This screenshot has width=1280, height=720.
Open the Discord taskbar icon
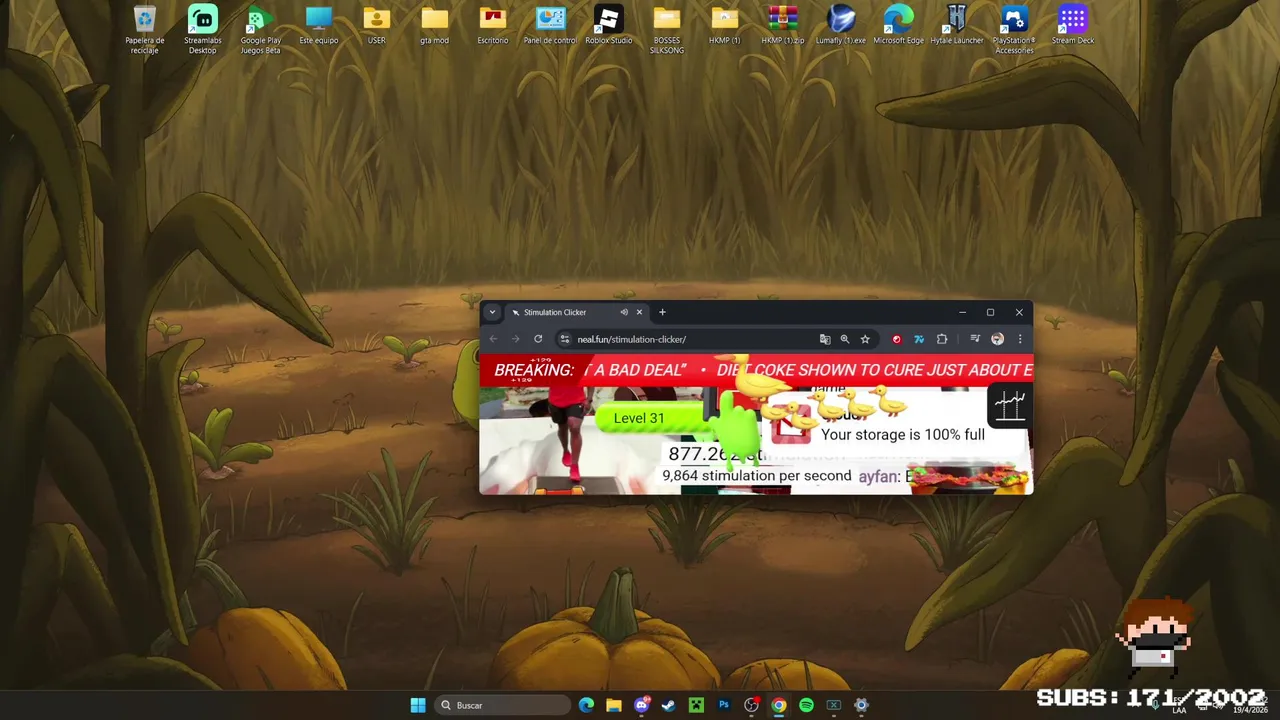(642, 705)
